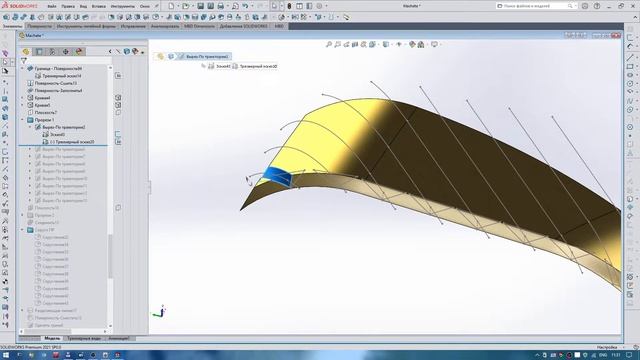This screenshot has width=640, height=360.
Task: Open the ConfigurationManager tab icon
Action: (x=52, y=52)
